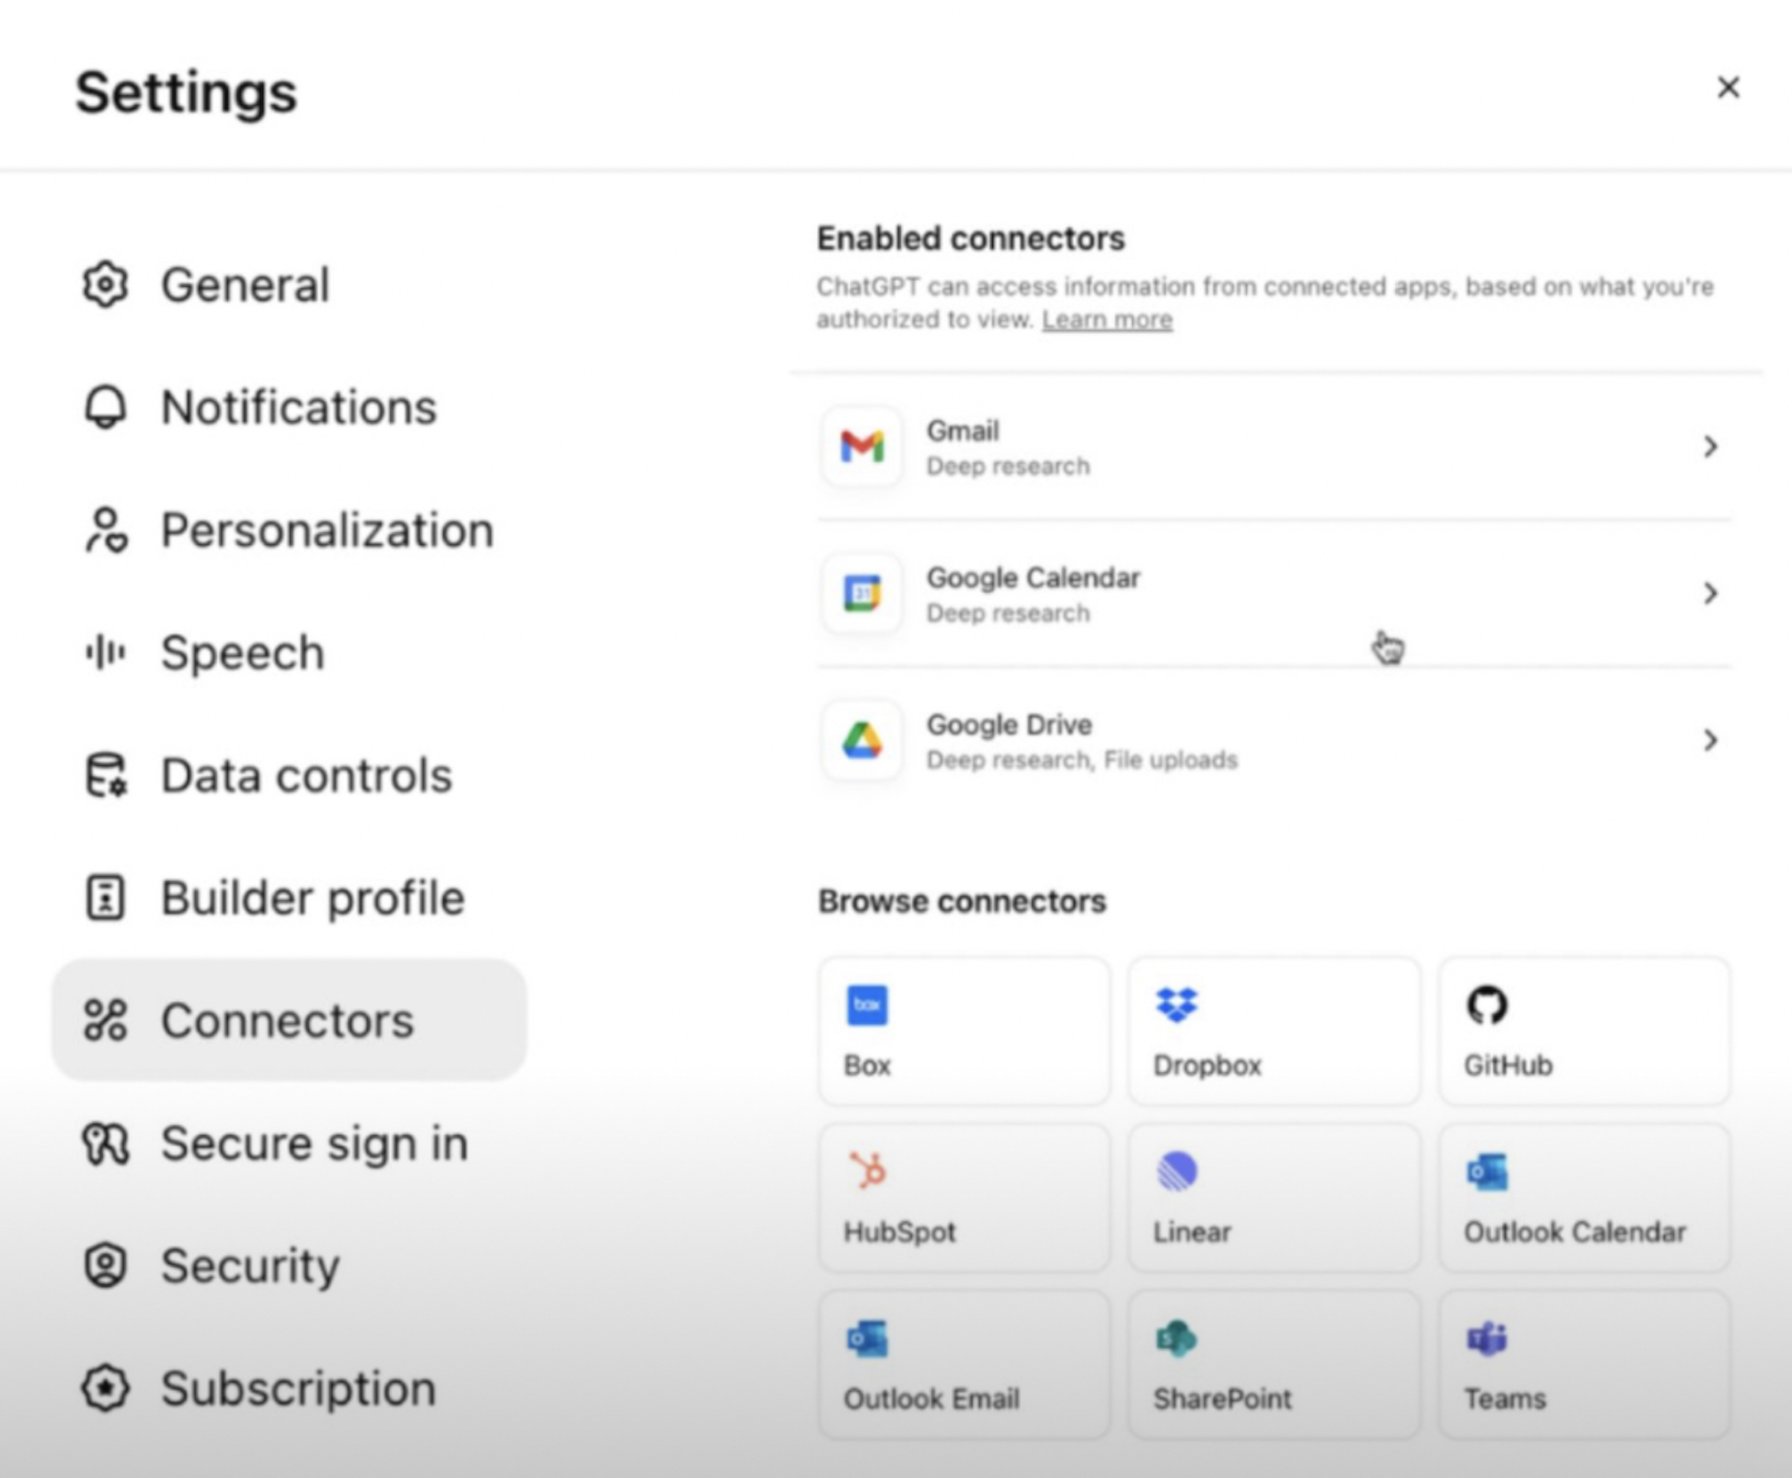The image size is (1792, 1478).
Task: Click the HubSpot logo icon
Action: (x=867, y=1171)
